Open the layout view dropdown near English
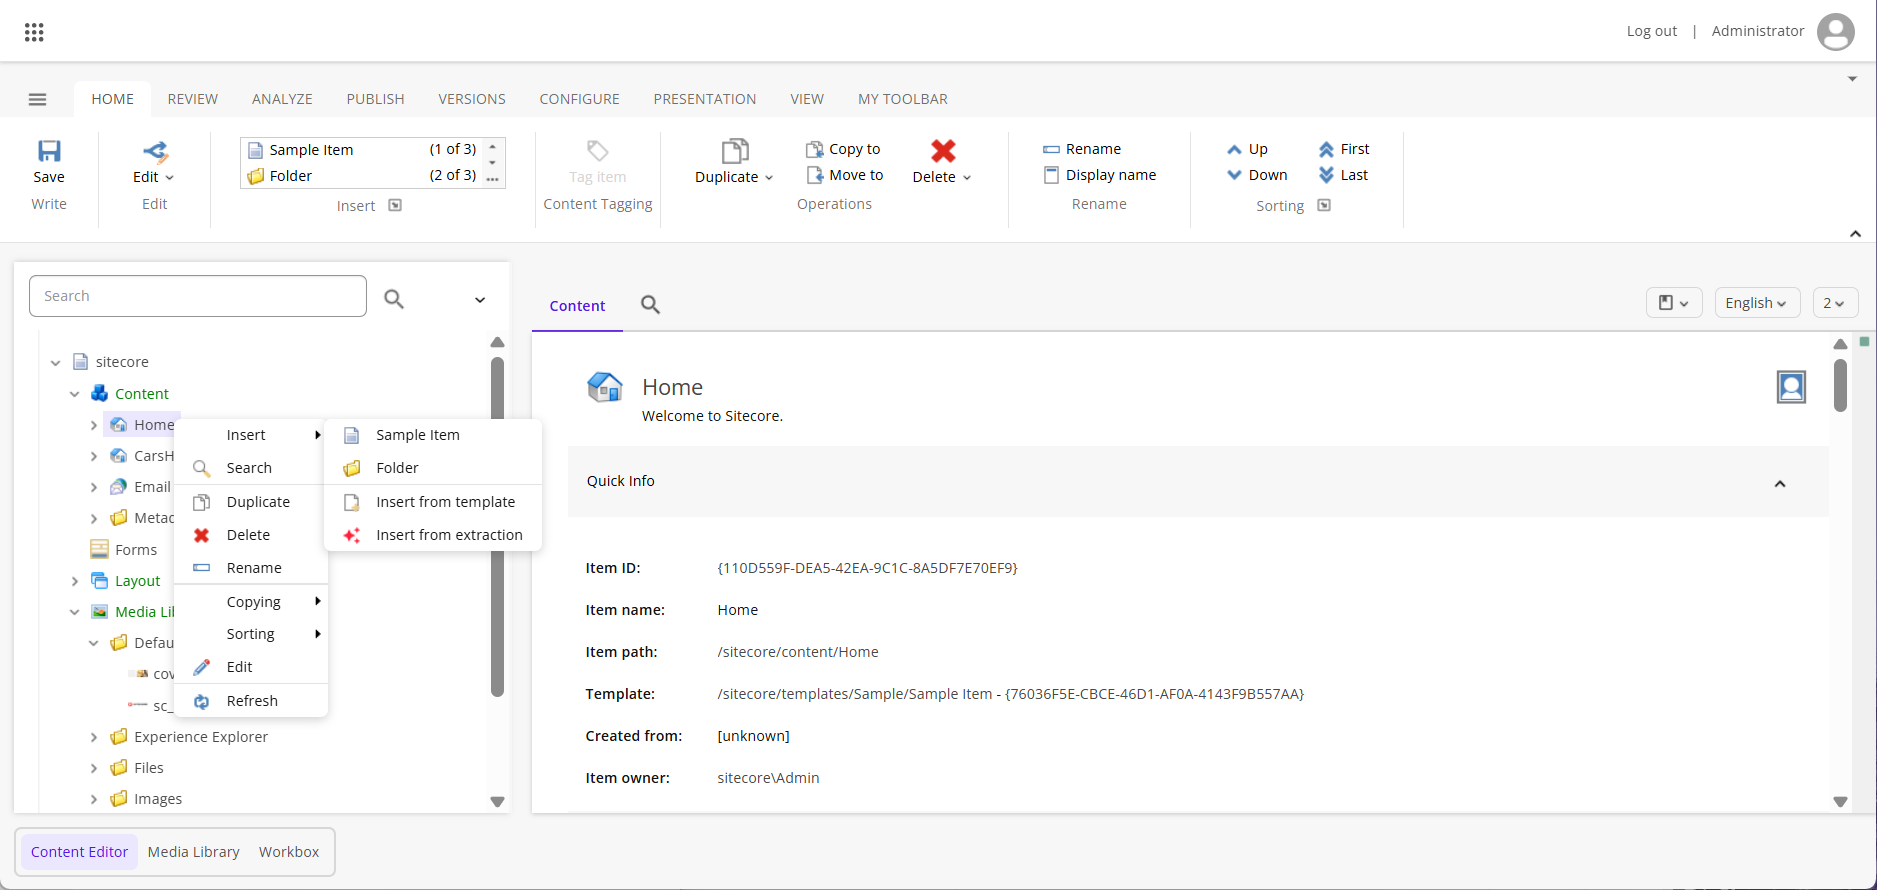 [x=1674, y=303]
